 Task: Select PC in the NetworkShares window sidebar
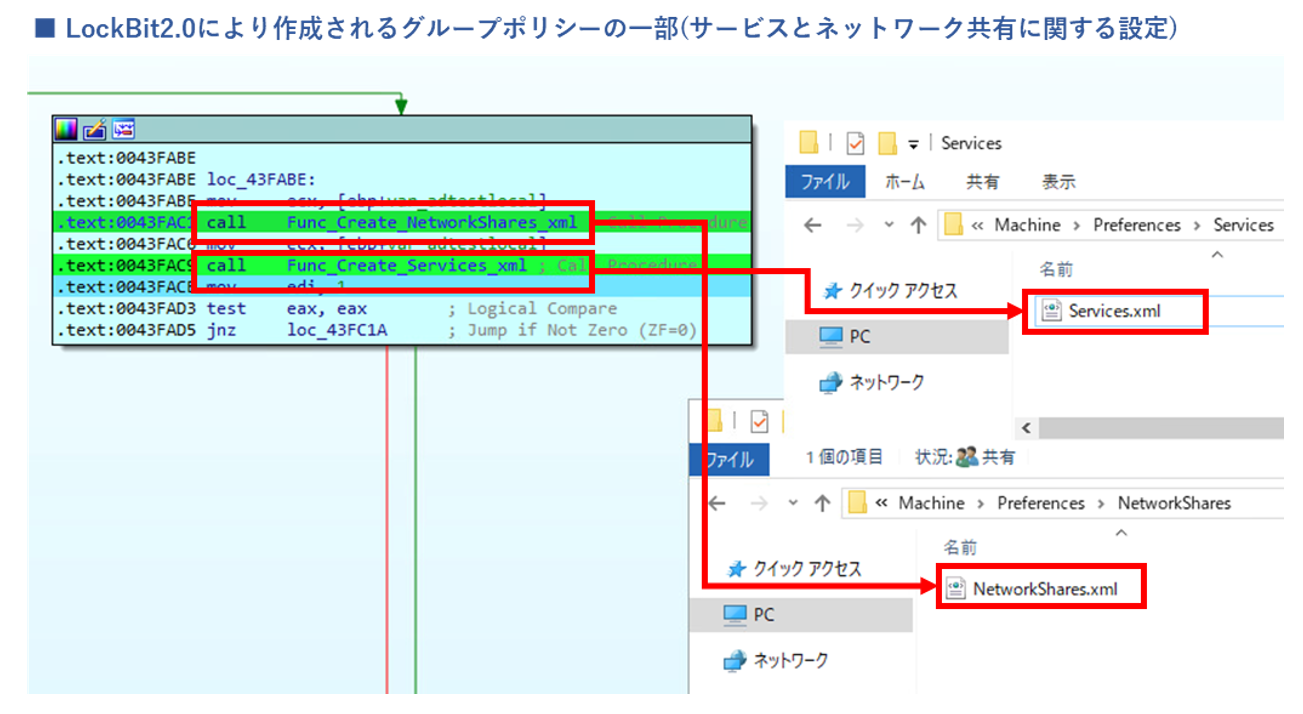[x=762, y=615]
